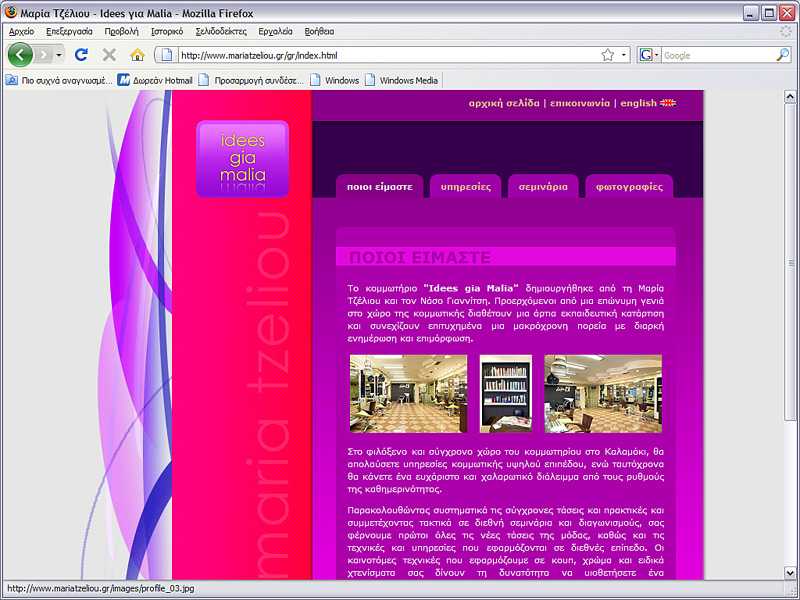This screenshot has width=800, height=600.
Task: Select the υπηρεσίες tab
Action: [466, 187]
